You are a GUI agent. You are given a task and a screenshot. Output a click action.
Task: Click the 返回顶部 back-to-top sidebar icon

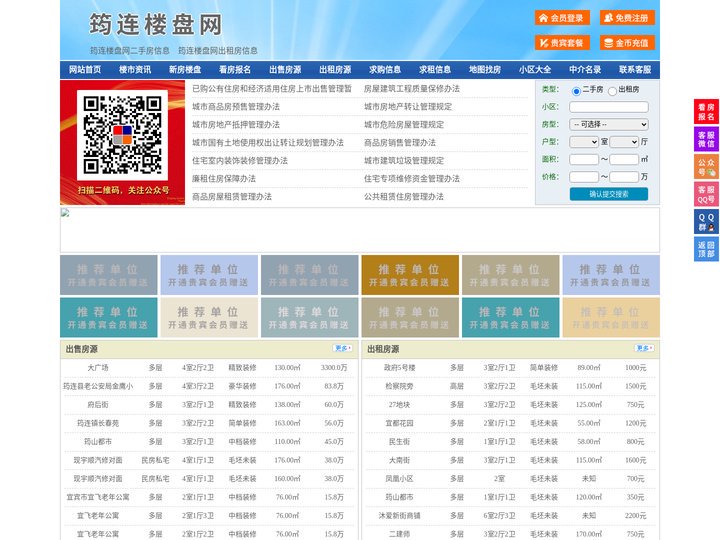coord(706,249)
